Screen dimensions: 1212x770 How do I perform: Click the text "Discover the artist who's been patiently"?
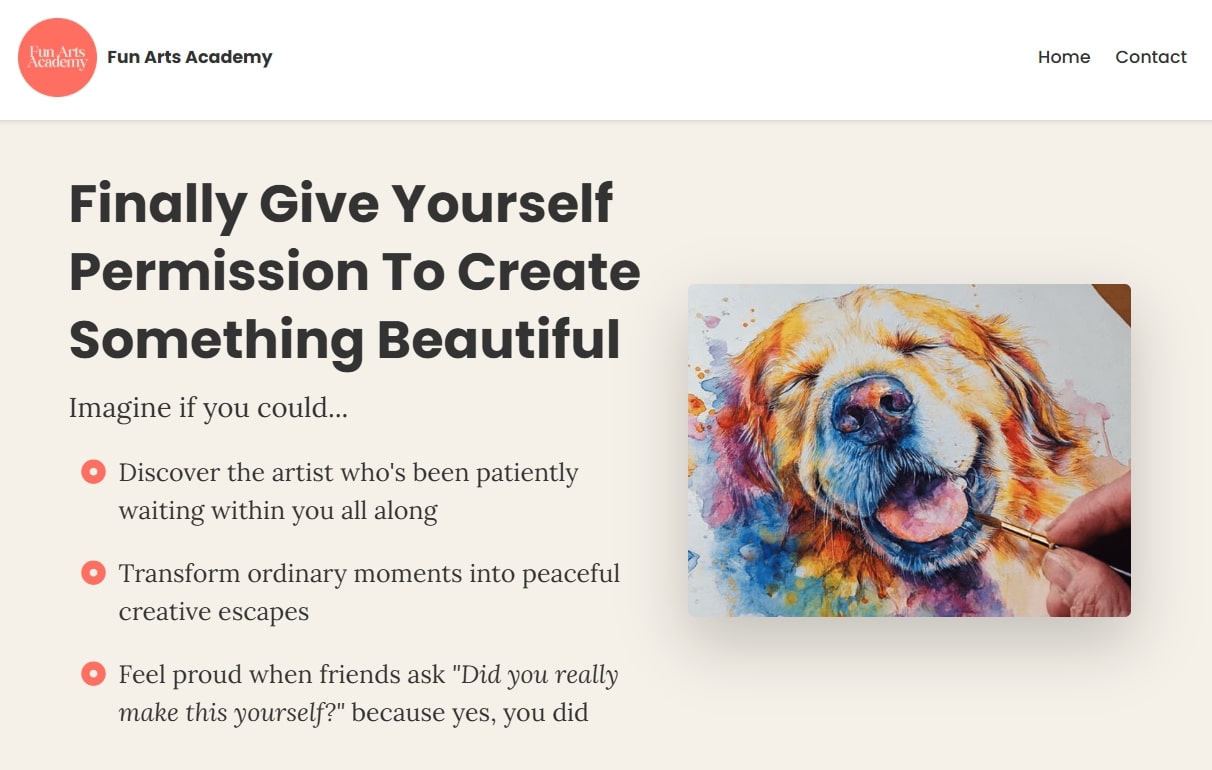coord(349,472)
